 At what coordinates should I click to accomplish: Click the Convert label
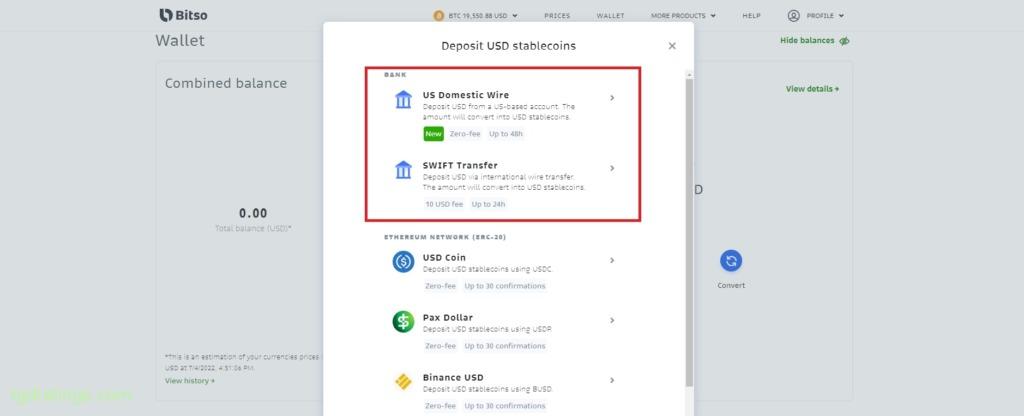[731, 285]
